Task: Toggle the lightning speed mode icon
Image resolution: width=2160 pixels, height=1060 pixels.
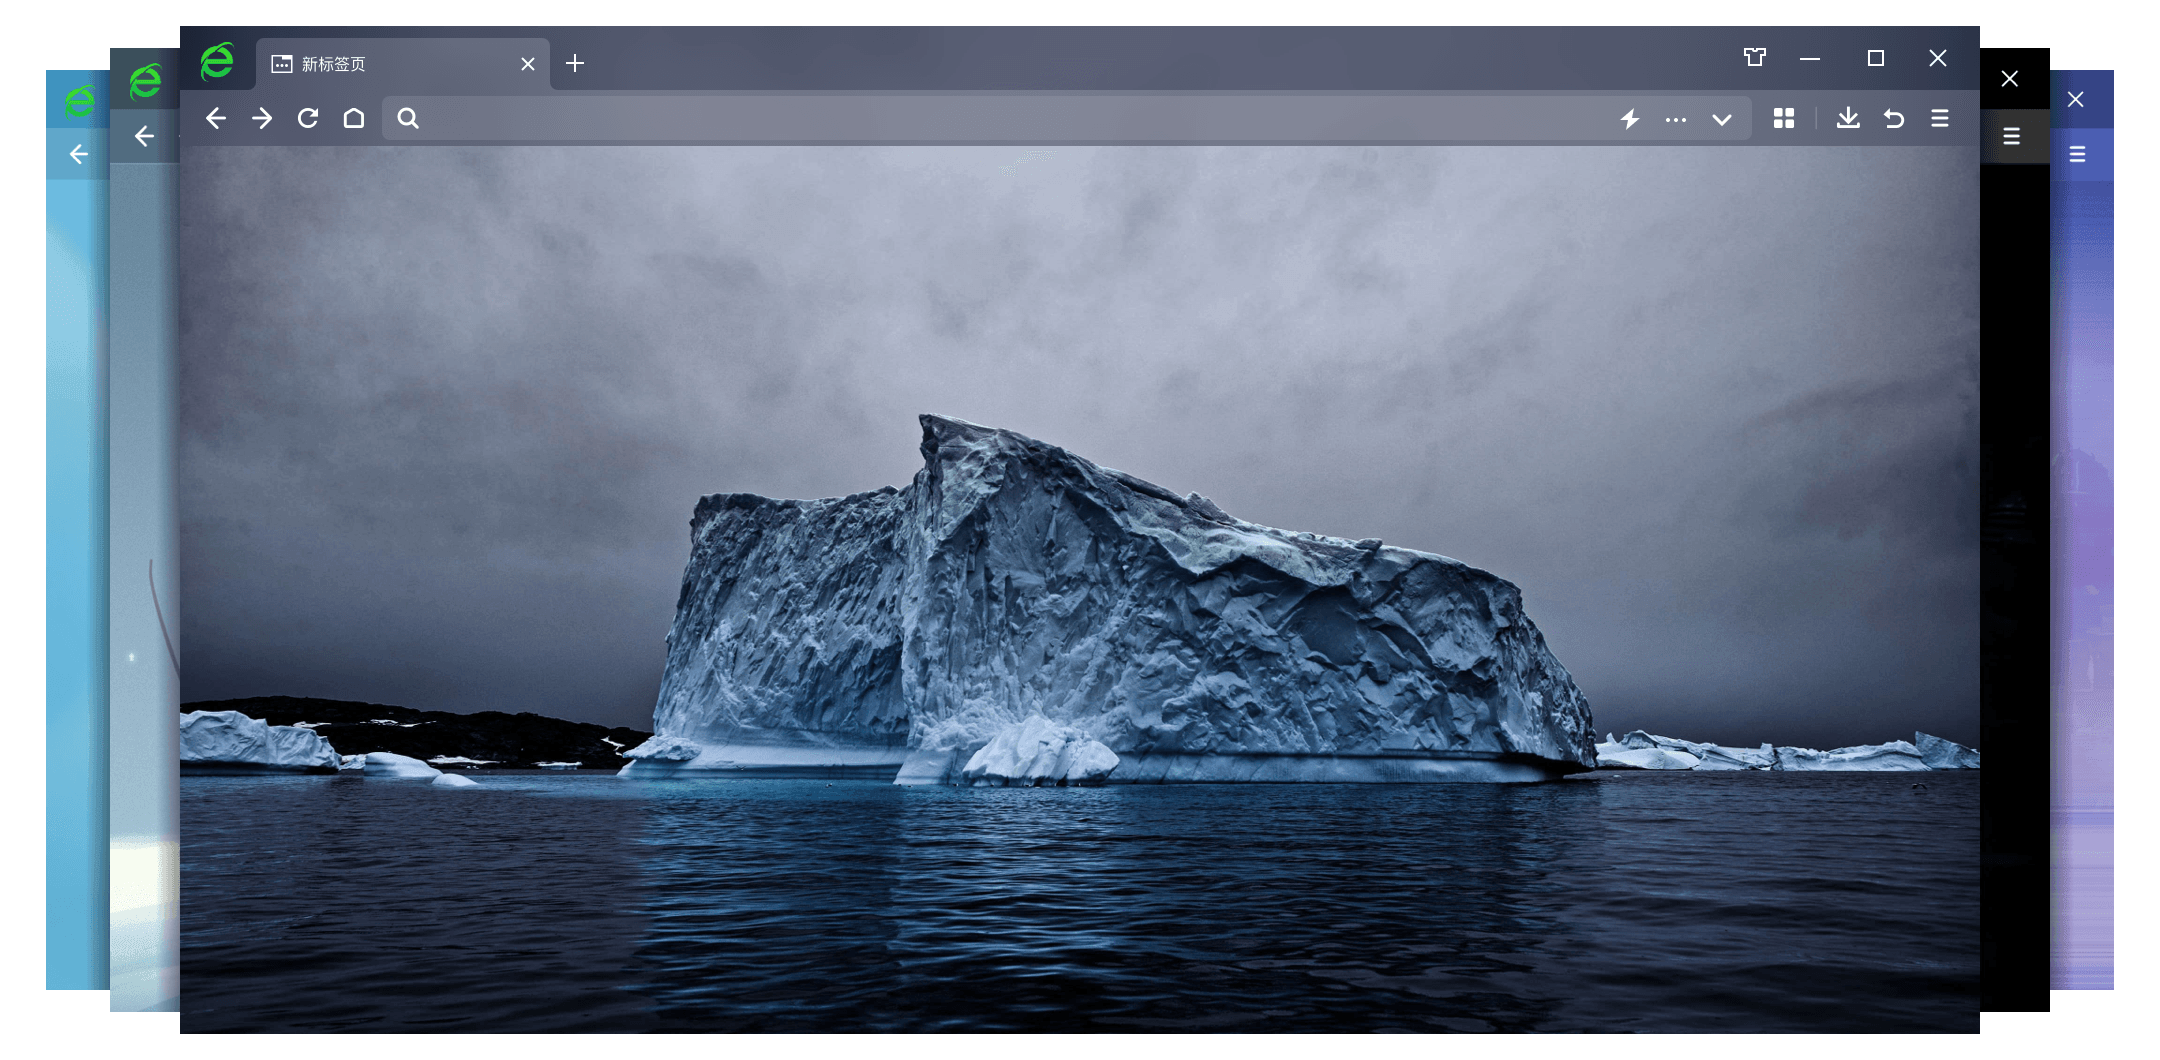Action: pyautogui.click(x=1630, y=120)
